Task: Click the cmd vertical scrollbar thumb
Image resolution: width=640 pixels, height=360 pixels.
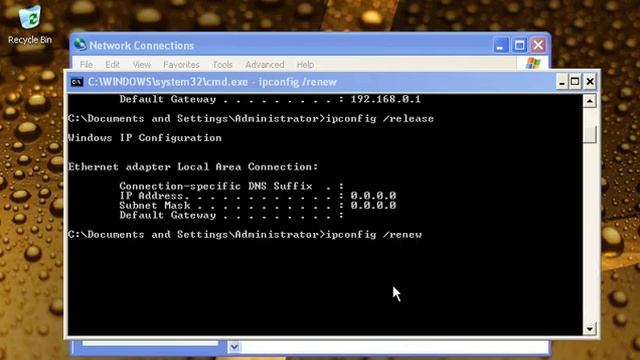Action: click(x=589, y=134)
